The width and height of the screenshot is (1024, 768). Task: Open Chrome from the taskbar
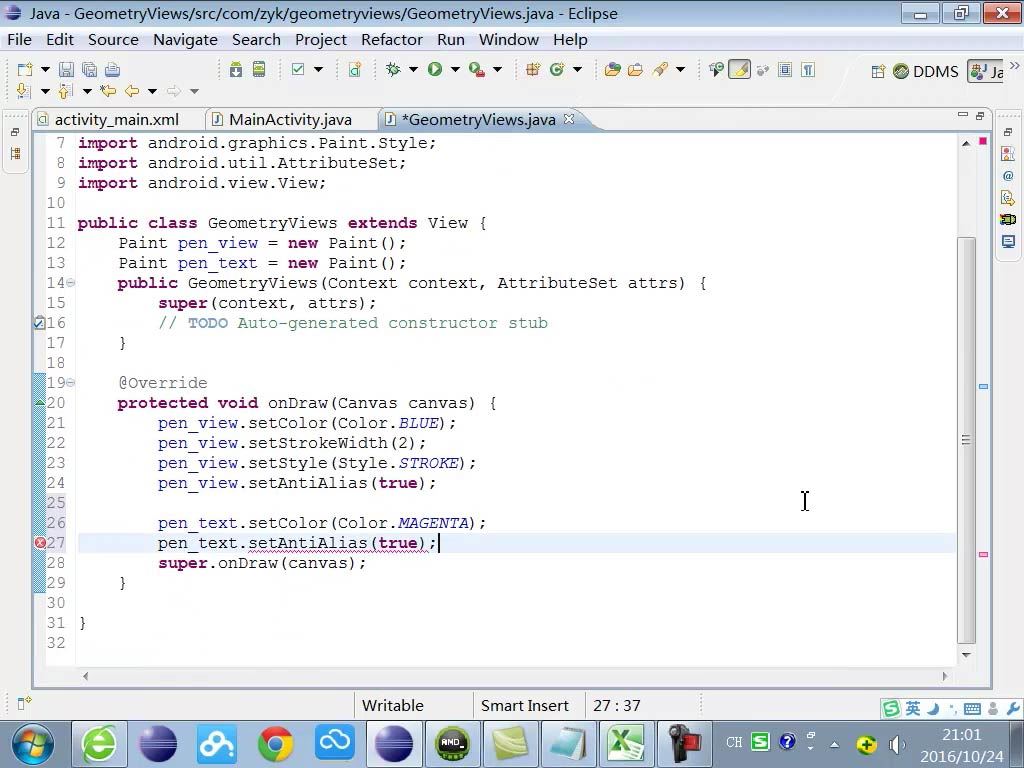(275, 744)
